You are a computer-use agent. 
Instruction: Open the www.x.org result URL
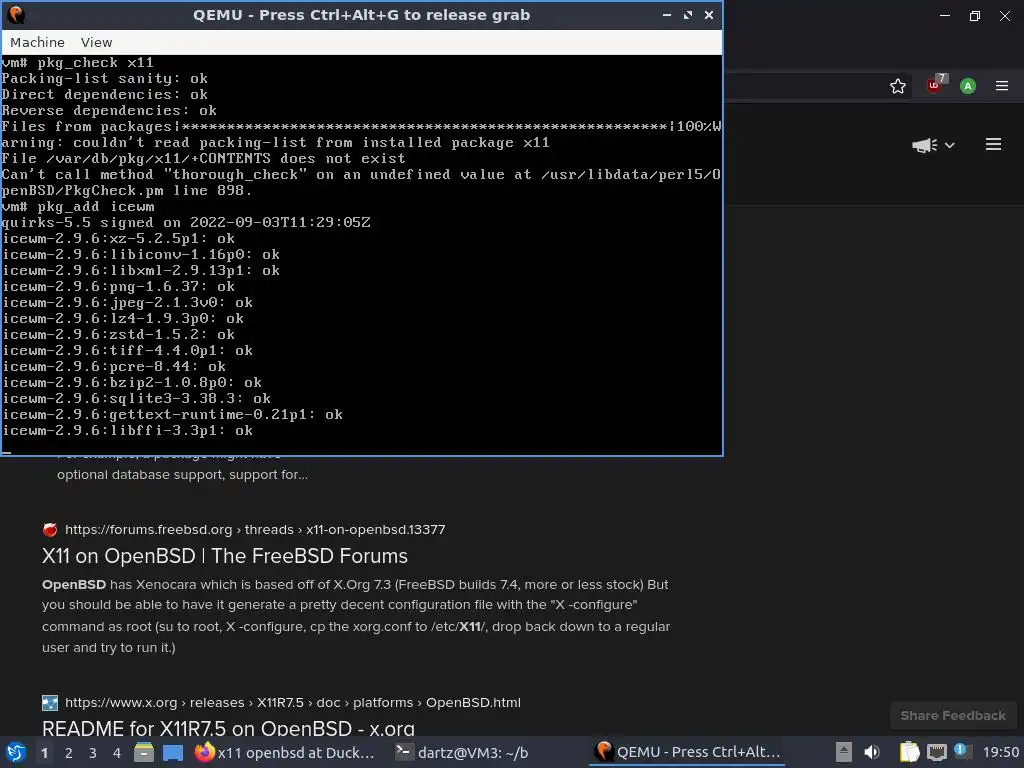pos(293,703)
